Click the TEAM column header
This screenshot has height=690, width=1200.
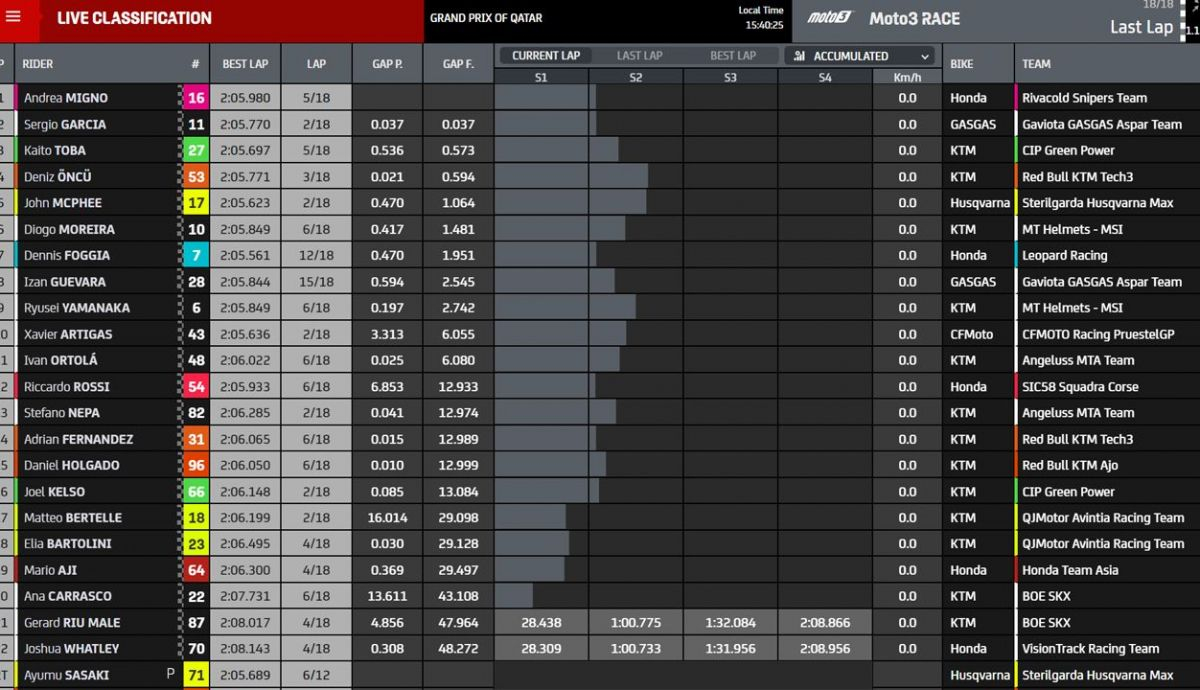pyautogui.click(x=1036, y=64)
